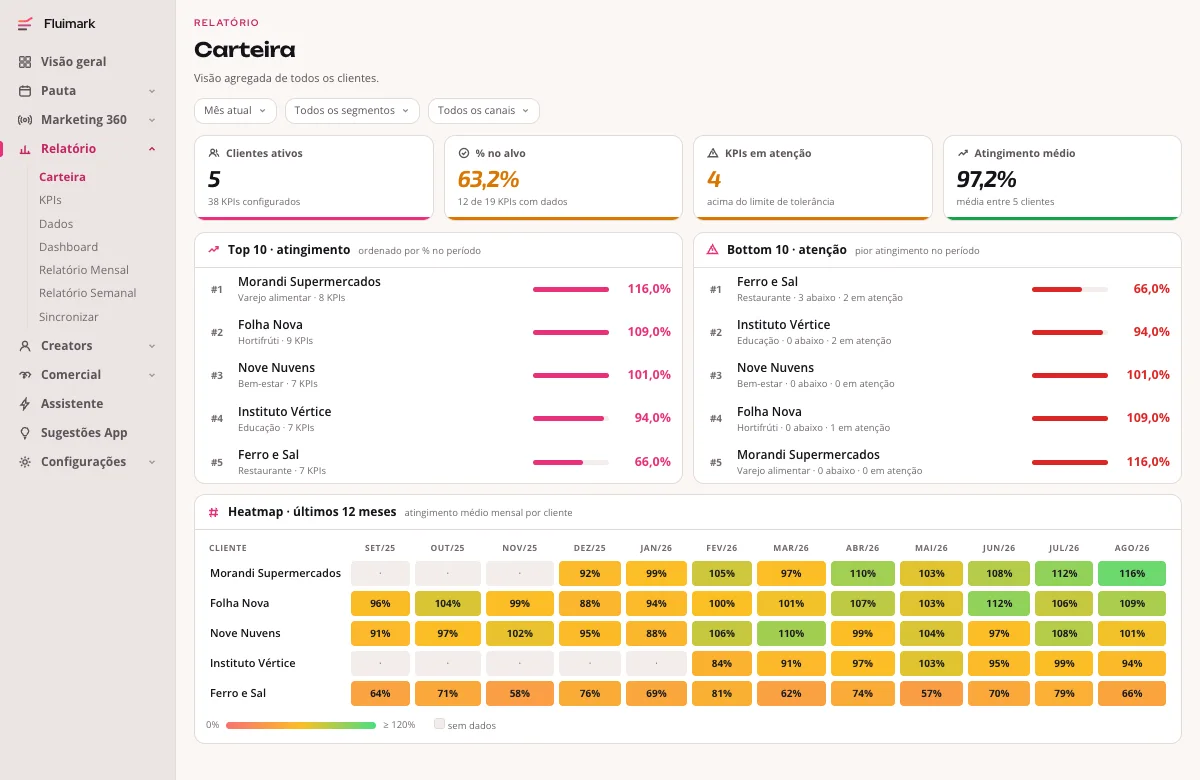Viewport: 1200px width, 780px height.
Task: Click Morandi Supermercados 116,0% progress bar
Action: (571, 289)
